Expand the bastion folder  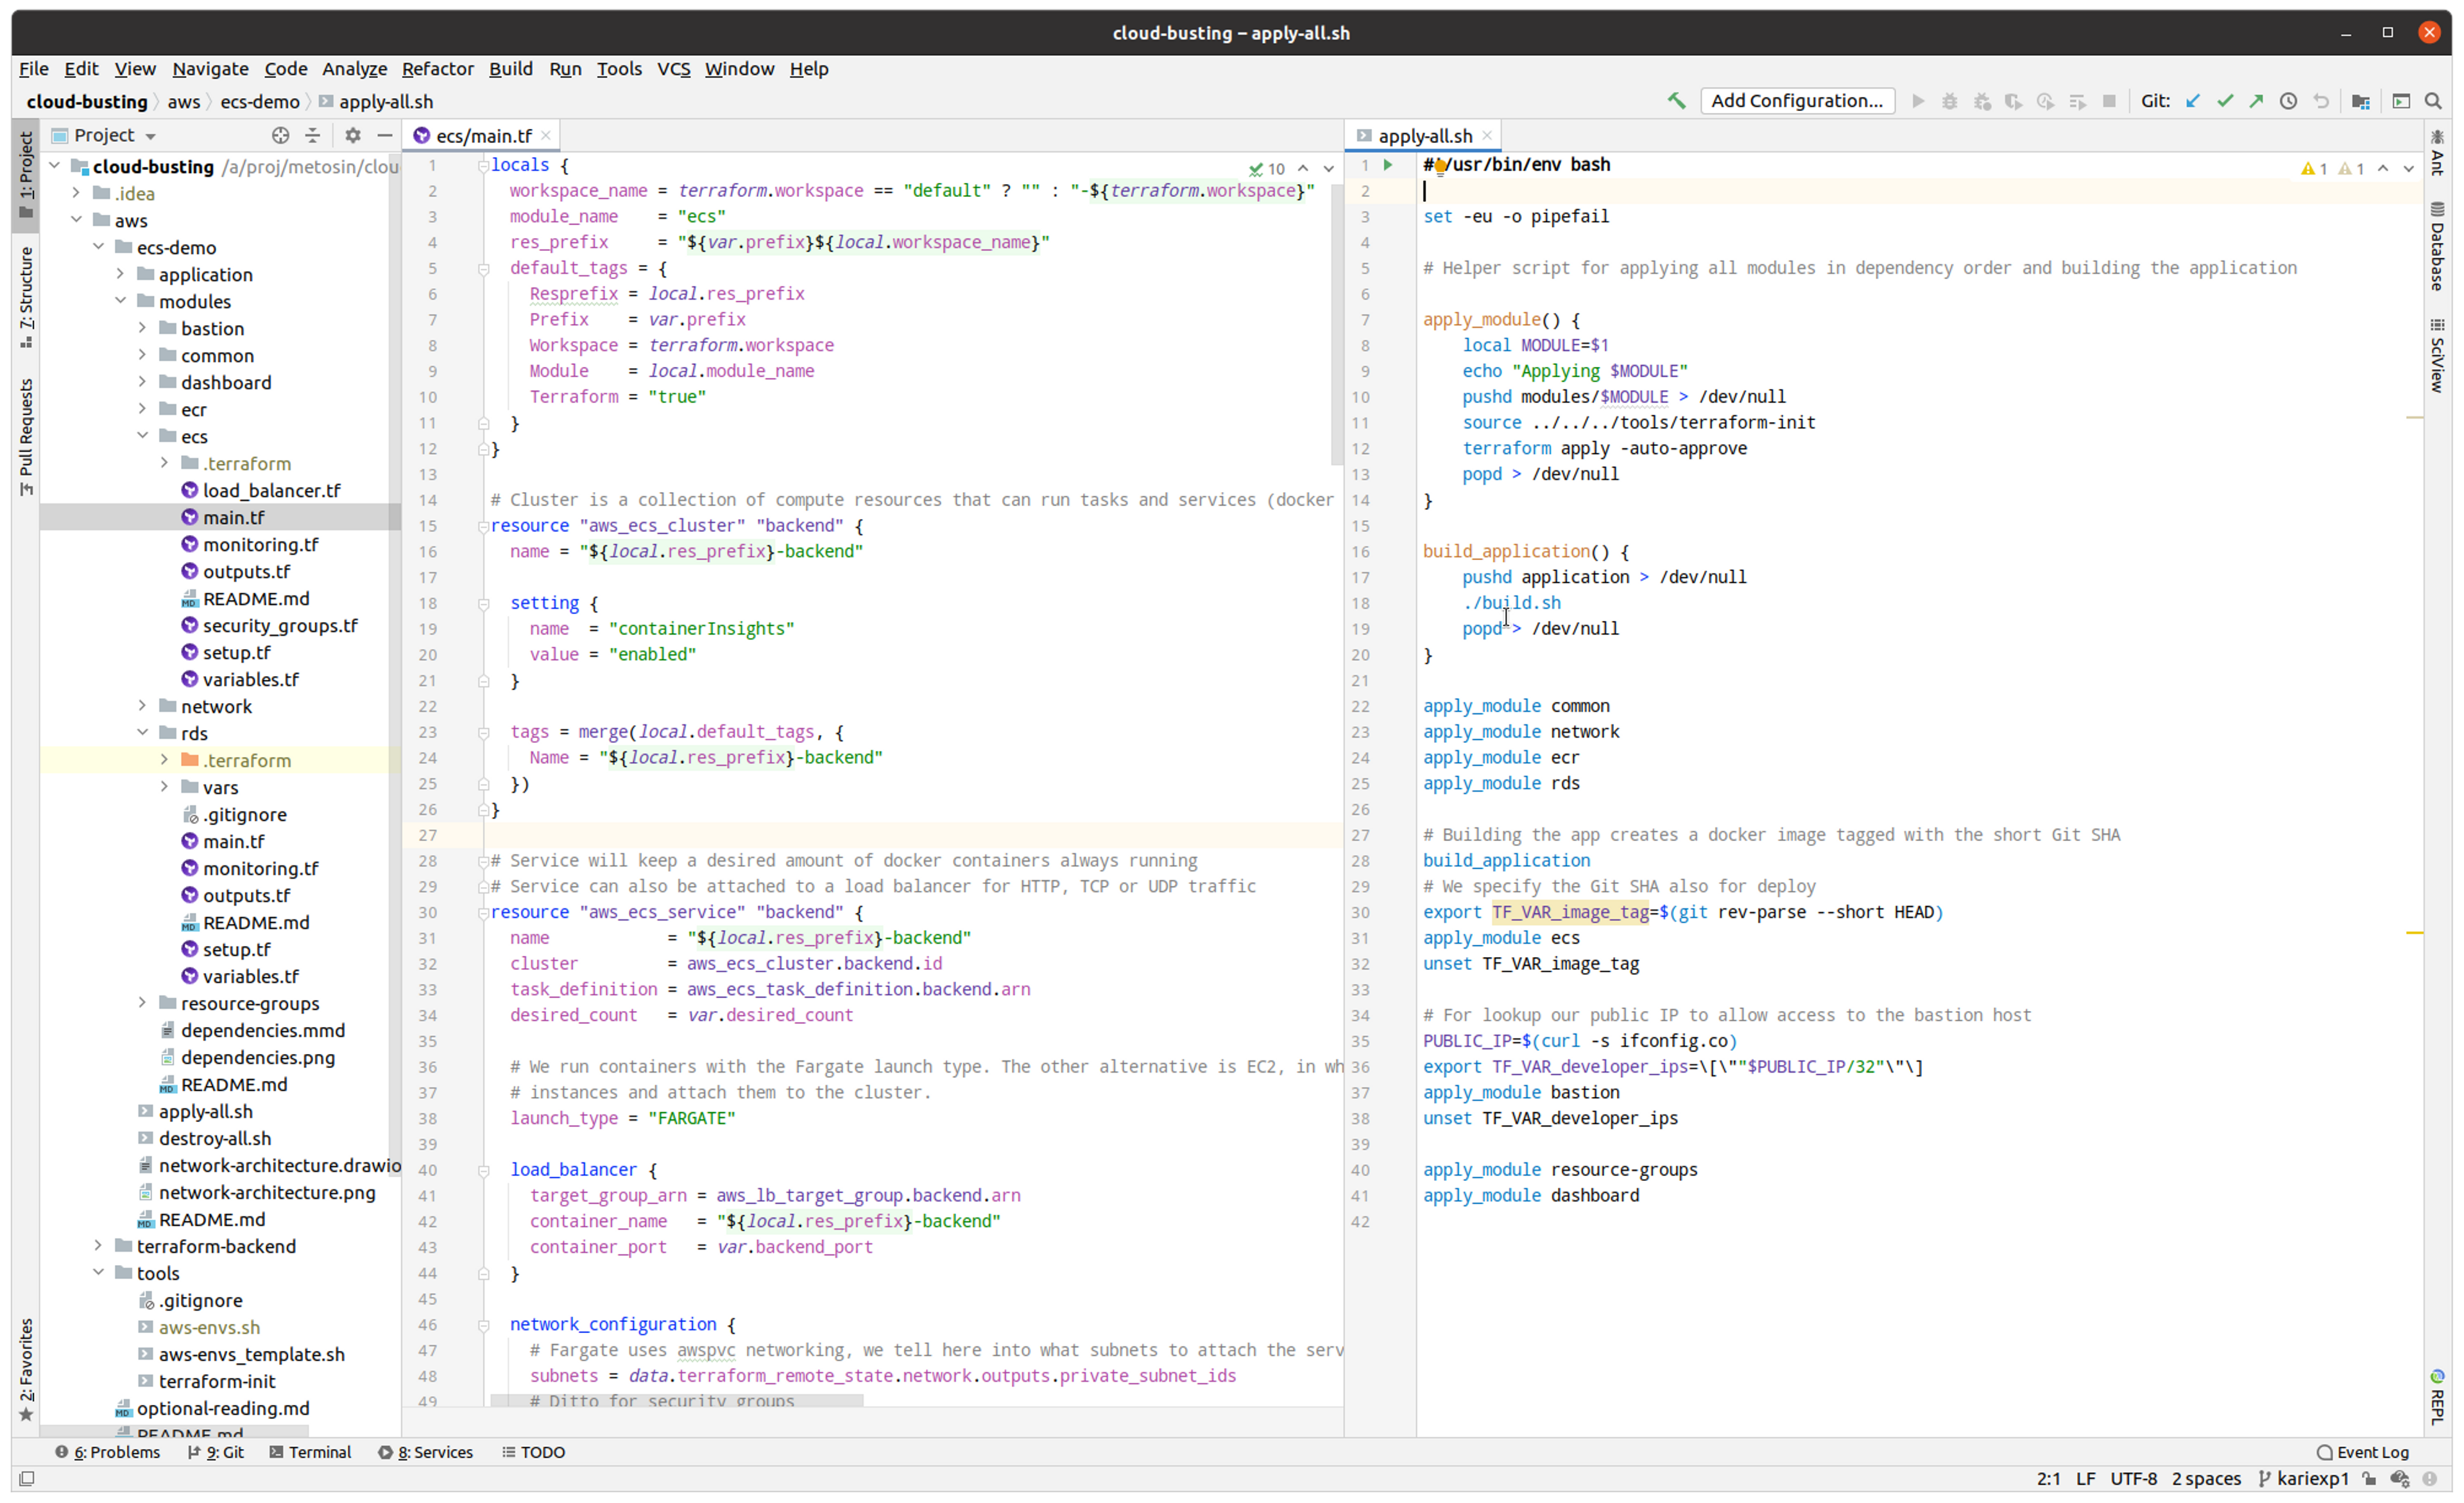click(142, 328)
